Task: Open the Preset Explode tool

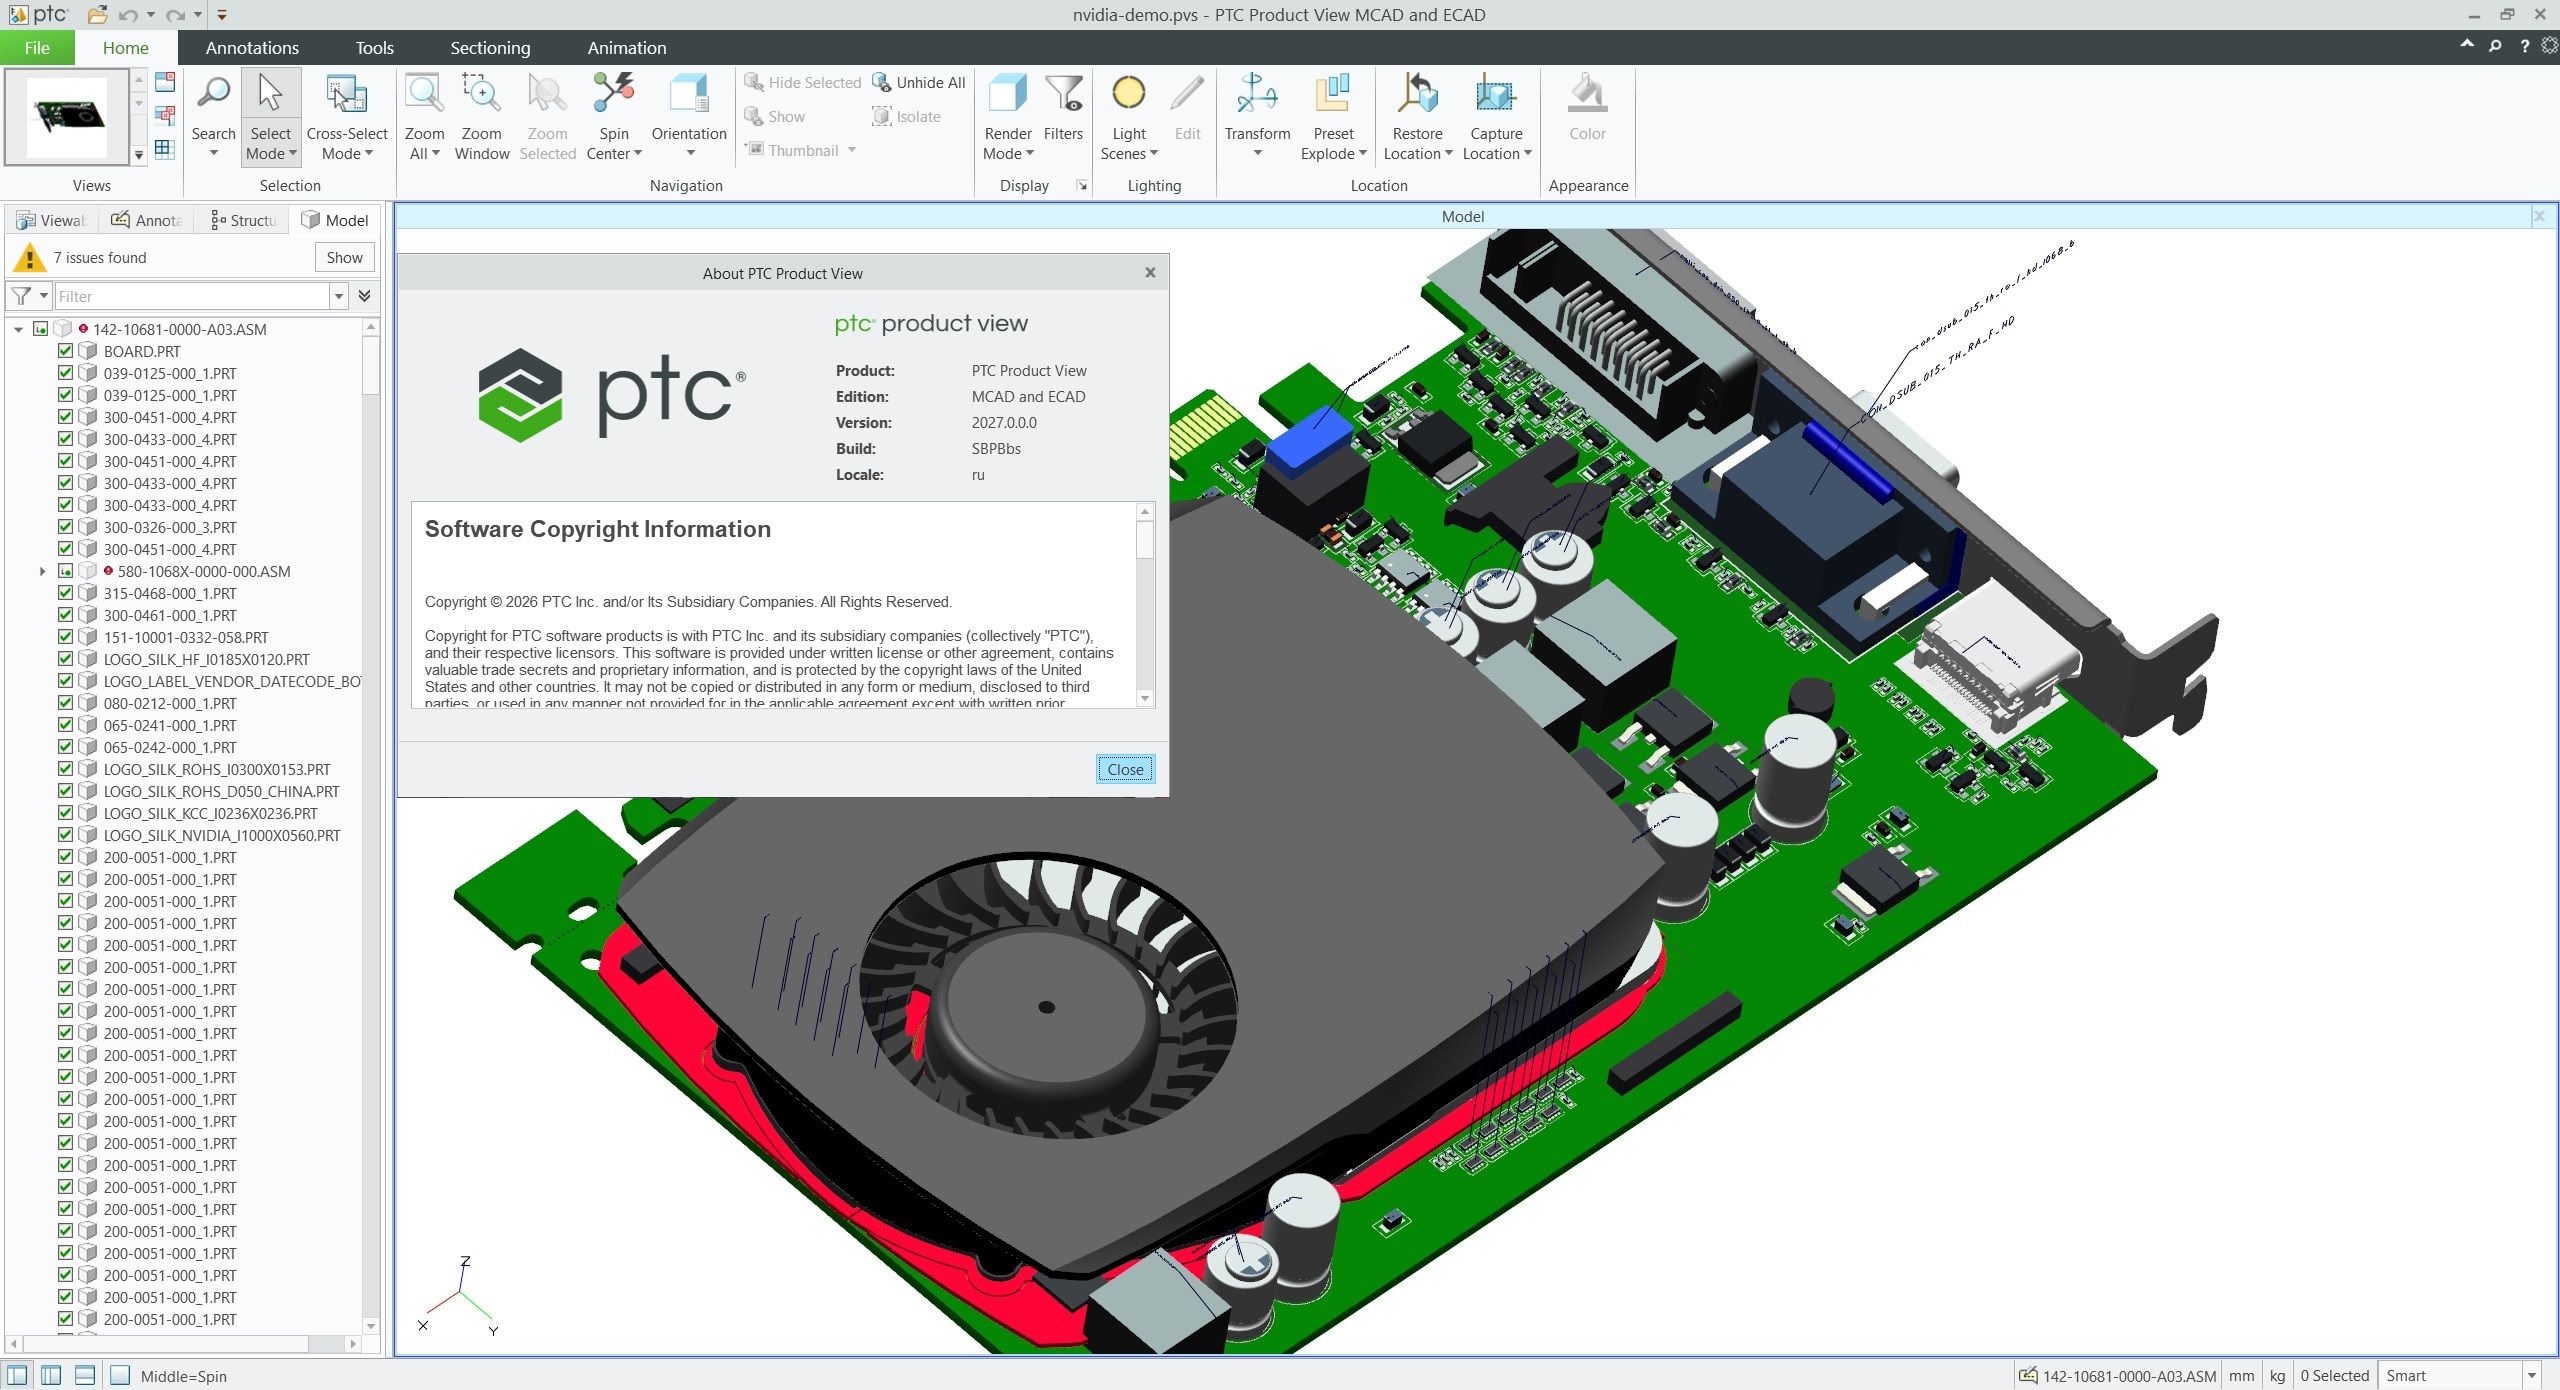Action: coord(1333,115)
